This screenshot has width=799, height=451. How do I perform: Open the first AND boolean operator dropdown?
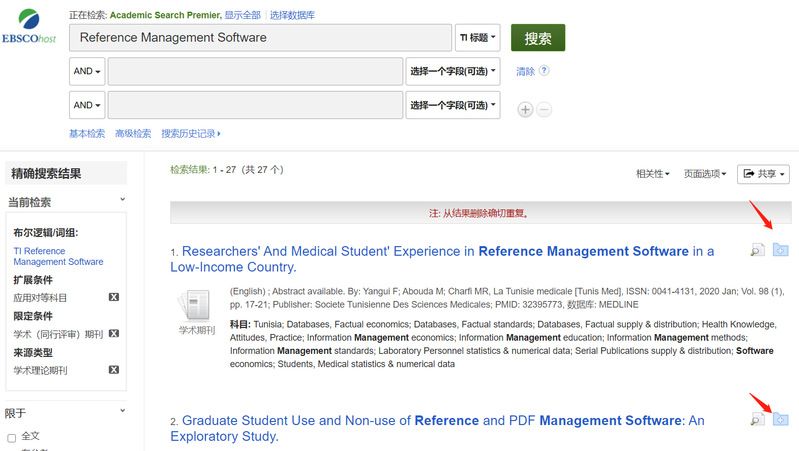click(86, 72)
